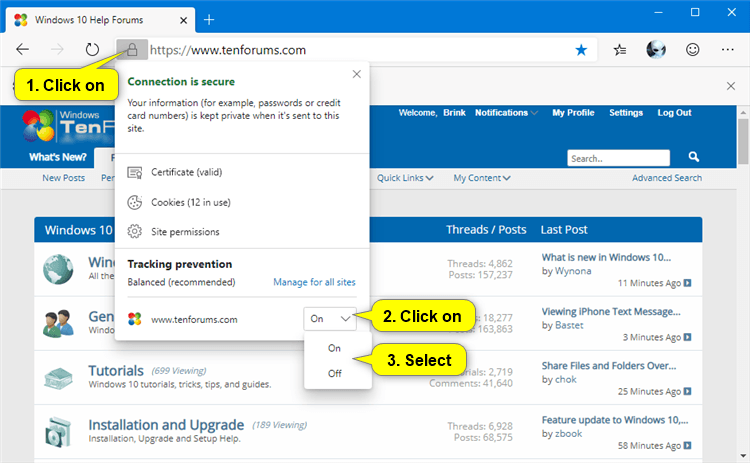Select On in the dropdown list
The image size is (750, 463).
tap(334, 348)
